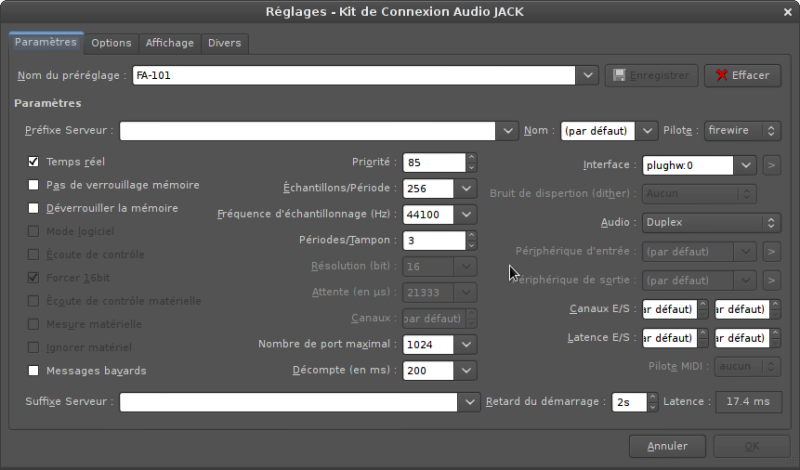Select the Divers tab
This screenshot has width=800, height=470.
[x=224, y=43]
